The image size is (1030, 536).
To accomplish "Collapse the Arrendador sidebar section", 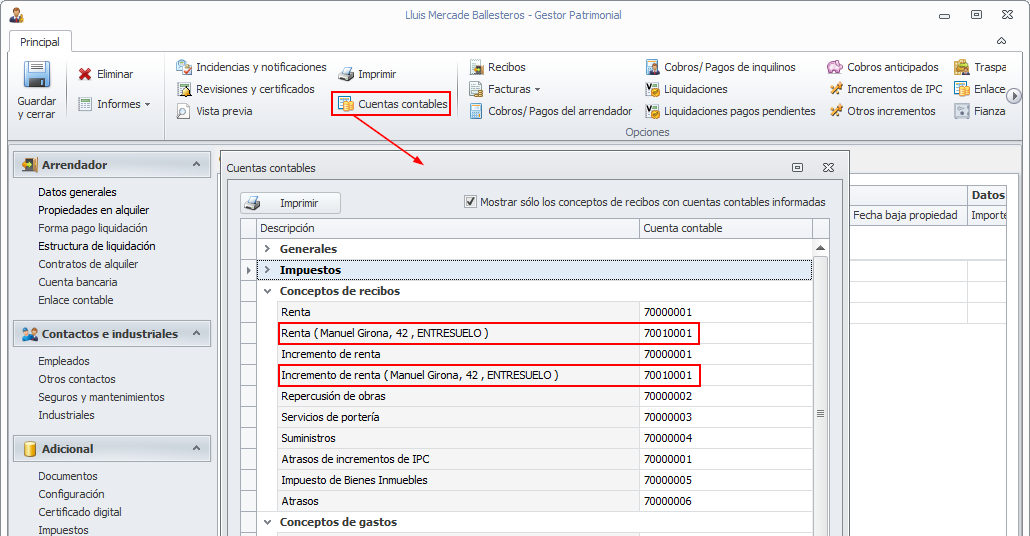I will pos(196,164).
